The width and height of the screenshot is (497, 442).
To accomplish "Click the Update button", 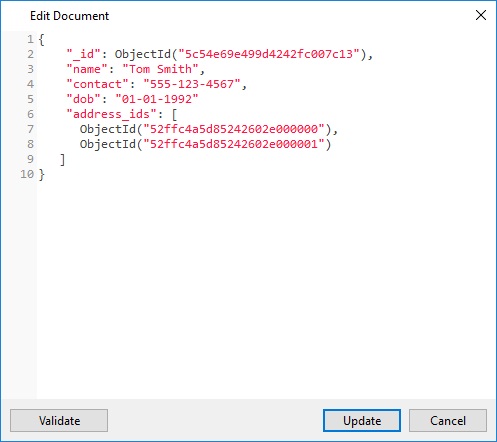I will (x=362, y=421).
